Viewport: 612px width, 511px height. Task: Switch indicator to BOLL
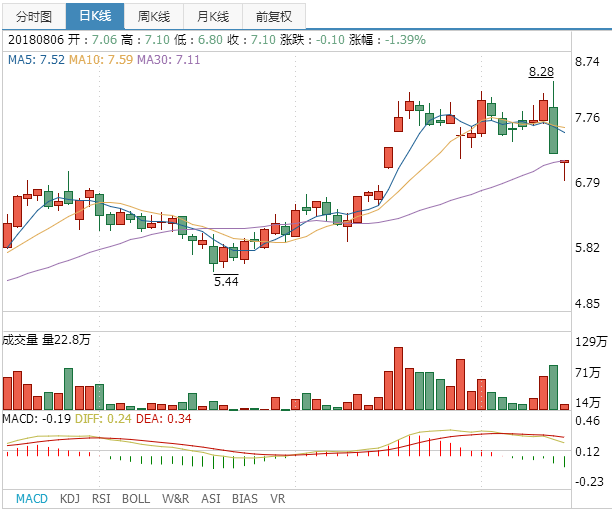pos(136,499)
